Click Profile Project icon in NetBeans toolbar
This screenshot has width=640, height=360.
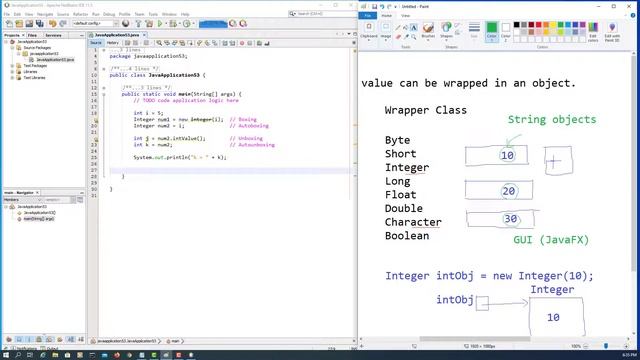point(187,24)
